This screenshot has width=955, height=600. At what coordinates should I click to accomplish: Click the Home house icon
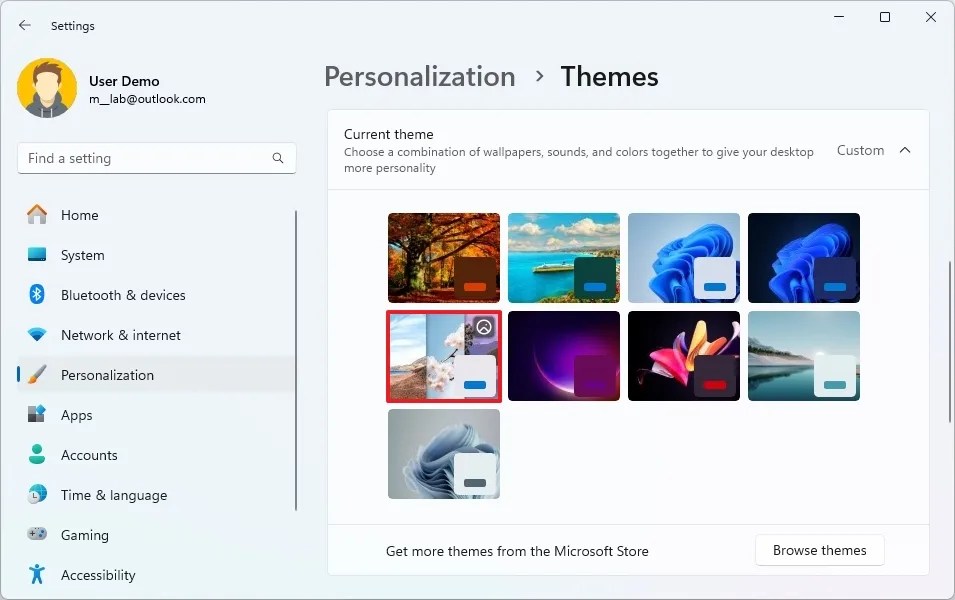(x=35, y=215)
